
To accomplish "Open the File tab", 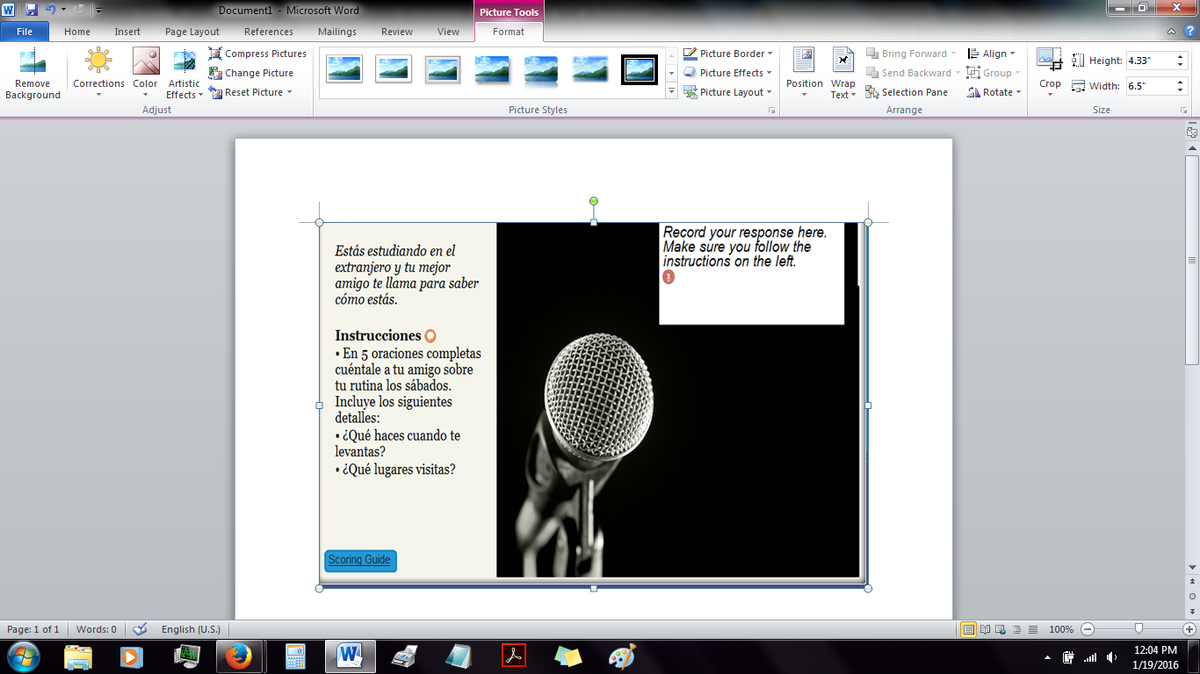I will [25, 32].
